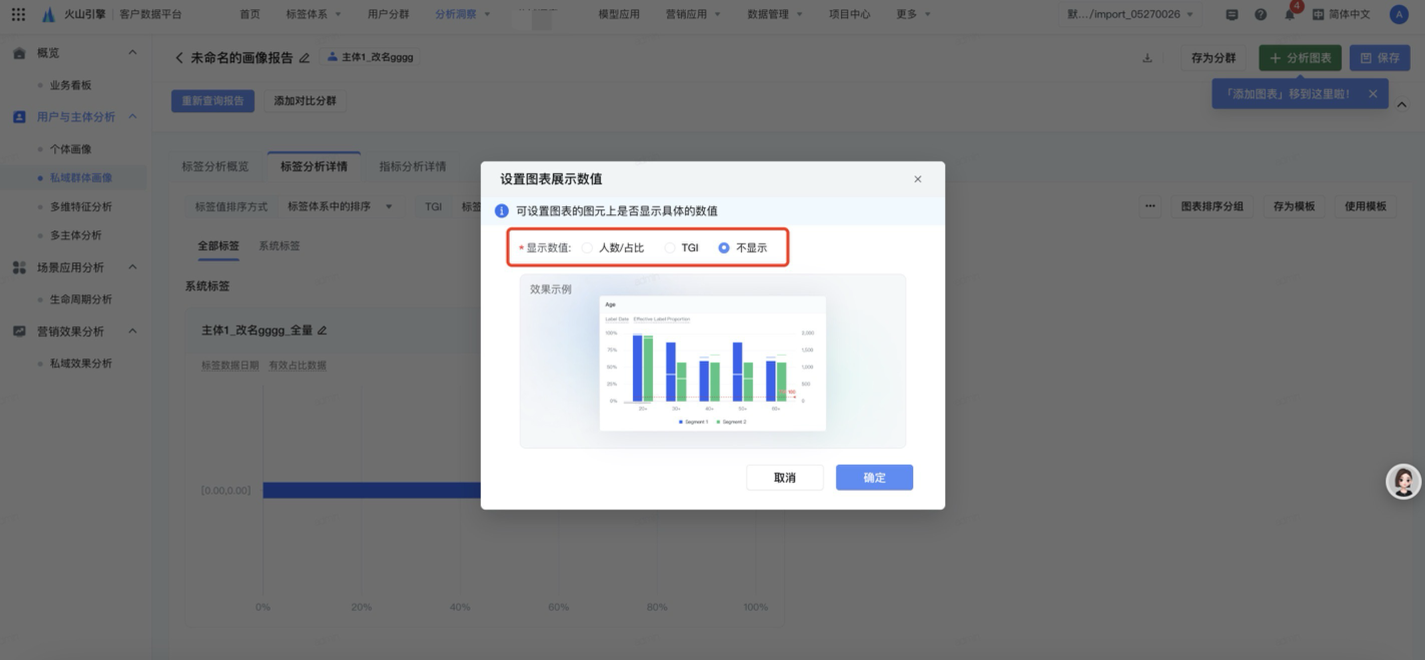Screen dimensions: 1425x660
Task: Select the TGI radio option
Action: (x=670, y=248)
